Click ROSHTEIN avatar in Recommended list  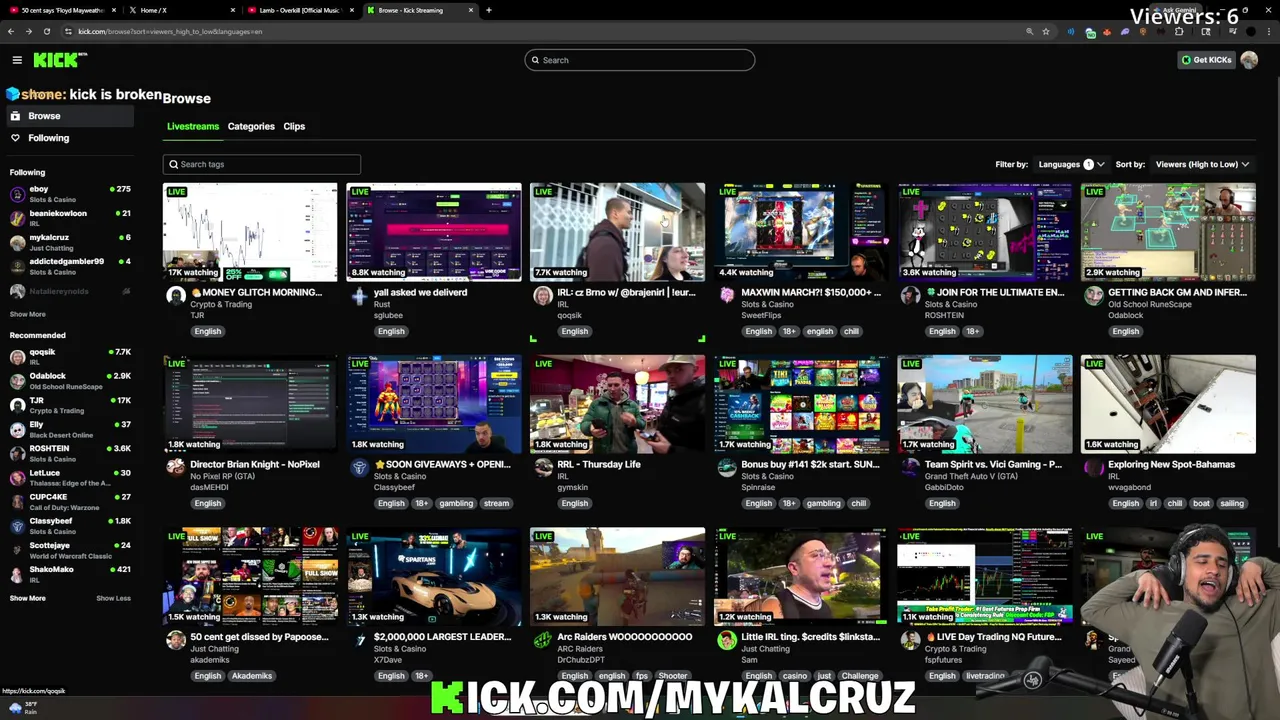click(17, 454)
